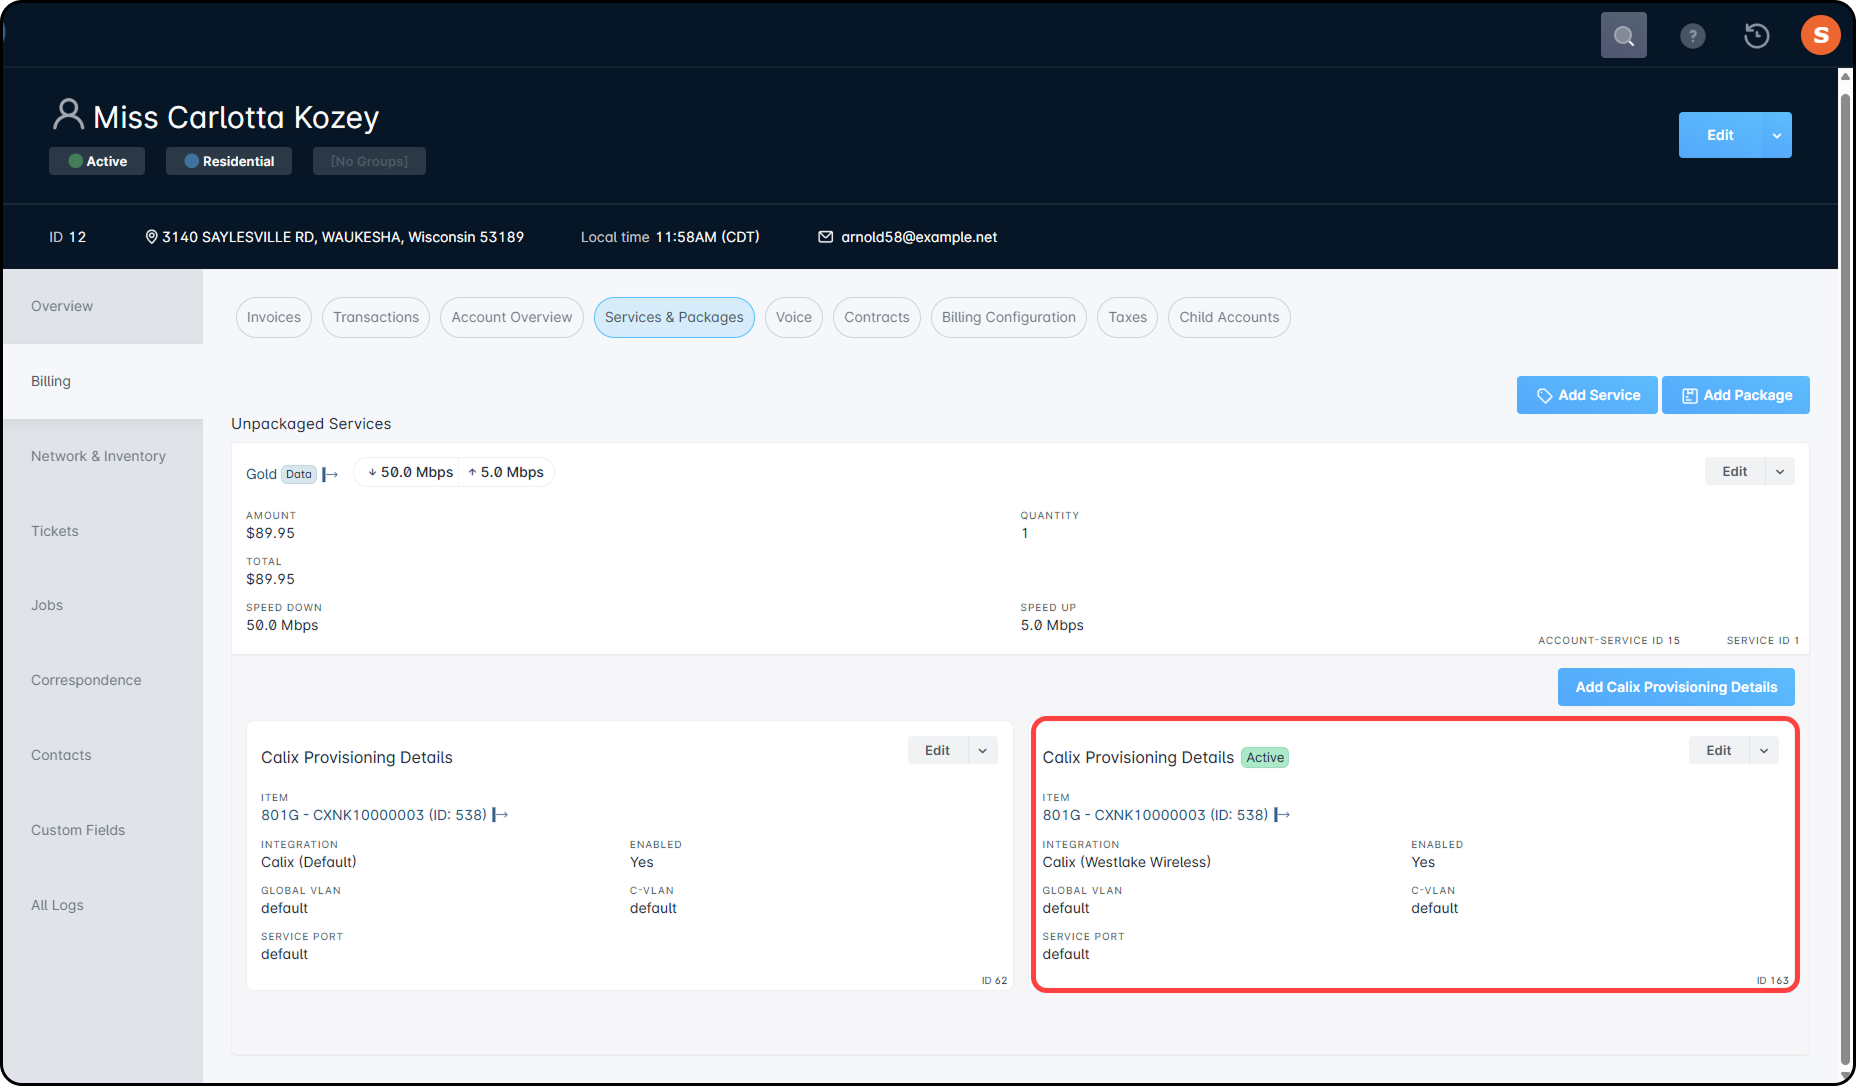Click the Residential account type badge
The width and height of the screenshot is (1856, 1086).
pyautogui.click(x=229, y=161)
